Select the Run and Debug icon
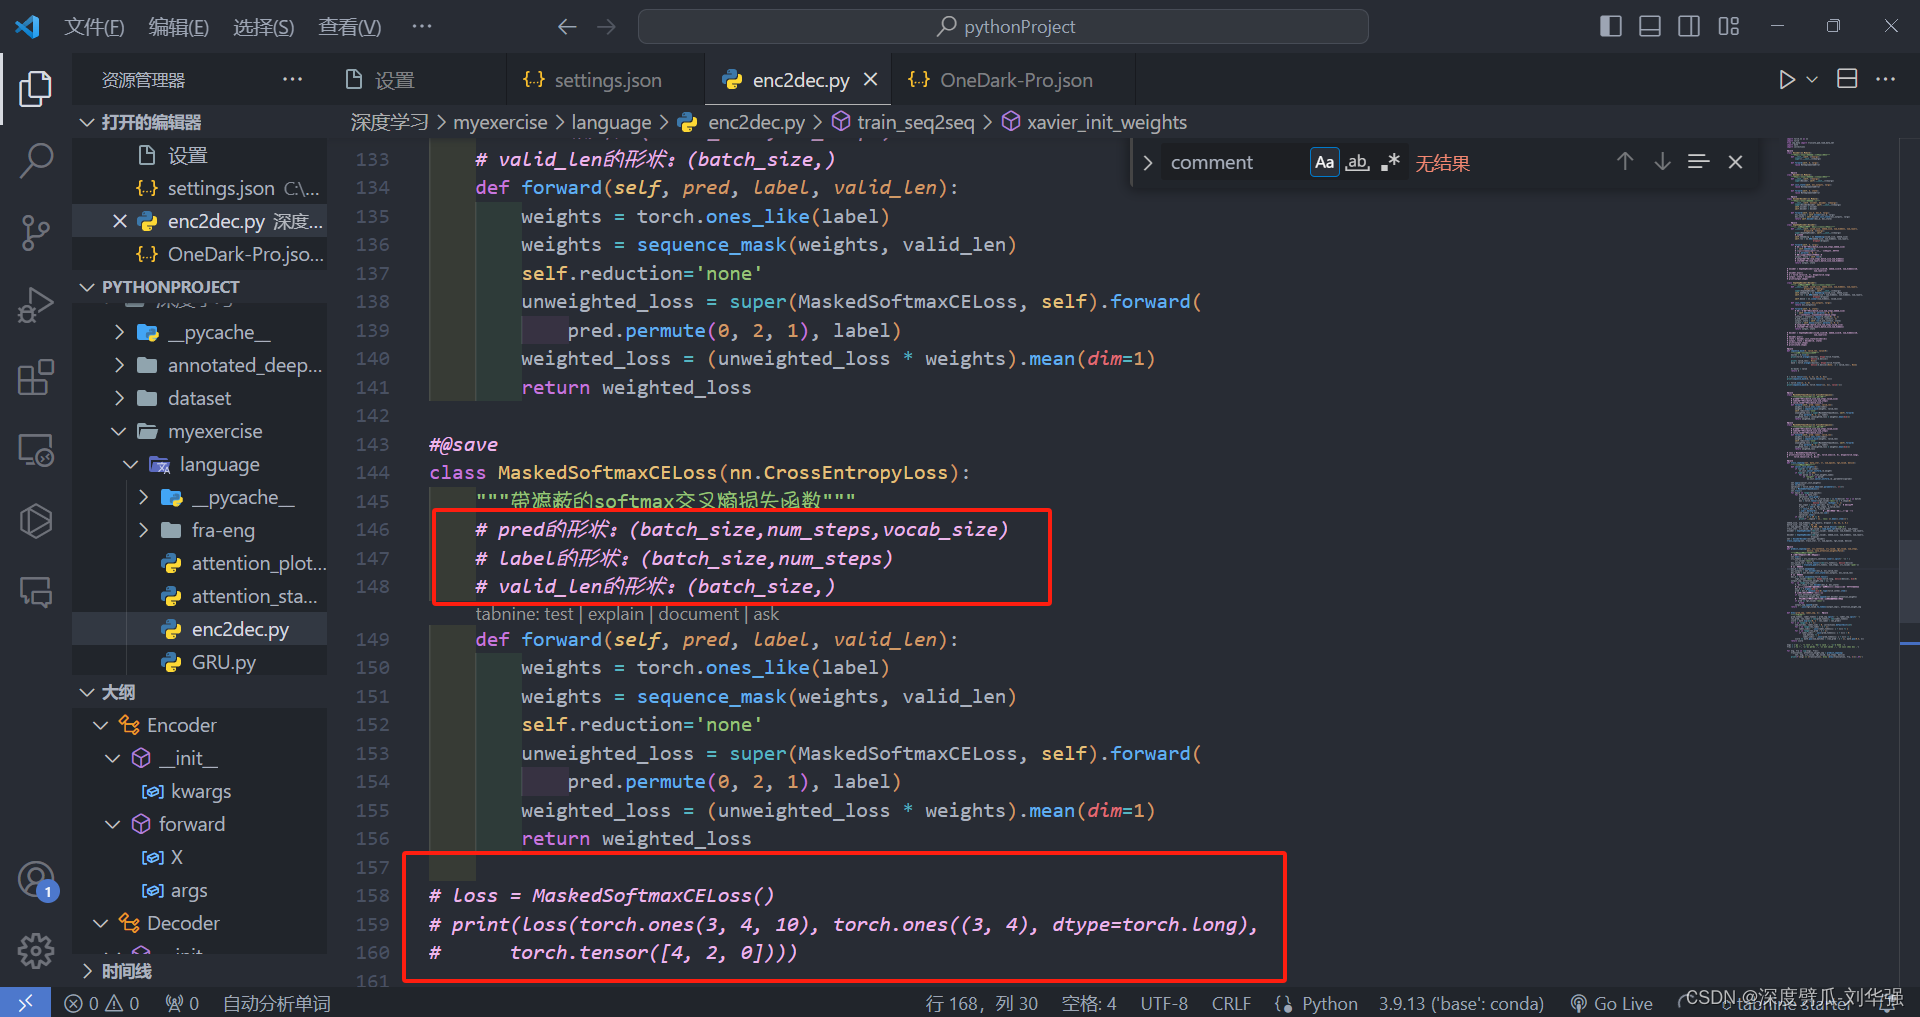This screenshot has height=1017, width=1920. coord(36,304)
